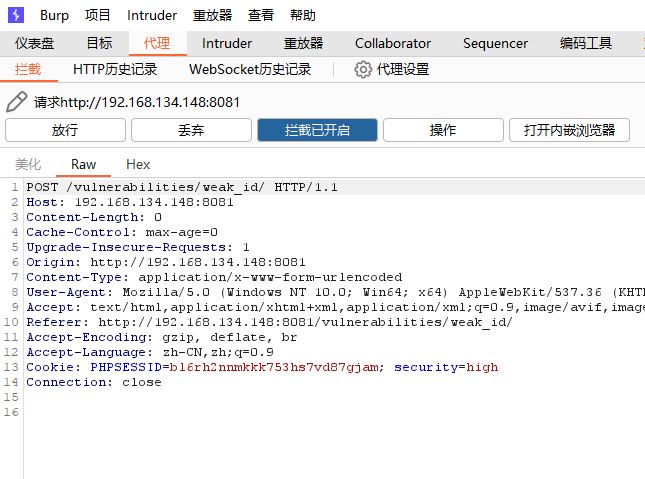
Task: Open the Collaborator tab
Action: [393, 43]
